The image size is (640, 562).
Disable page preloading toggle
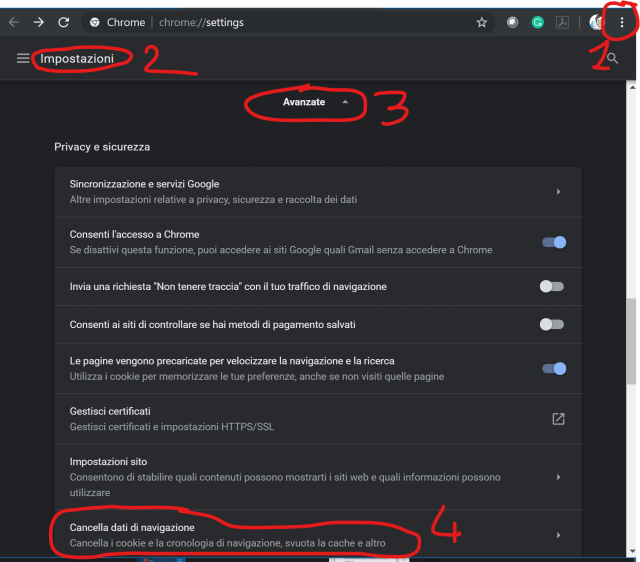(x=553, y=368)
